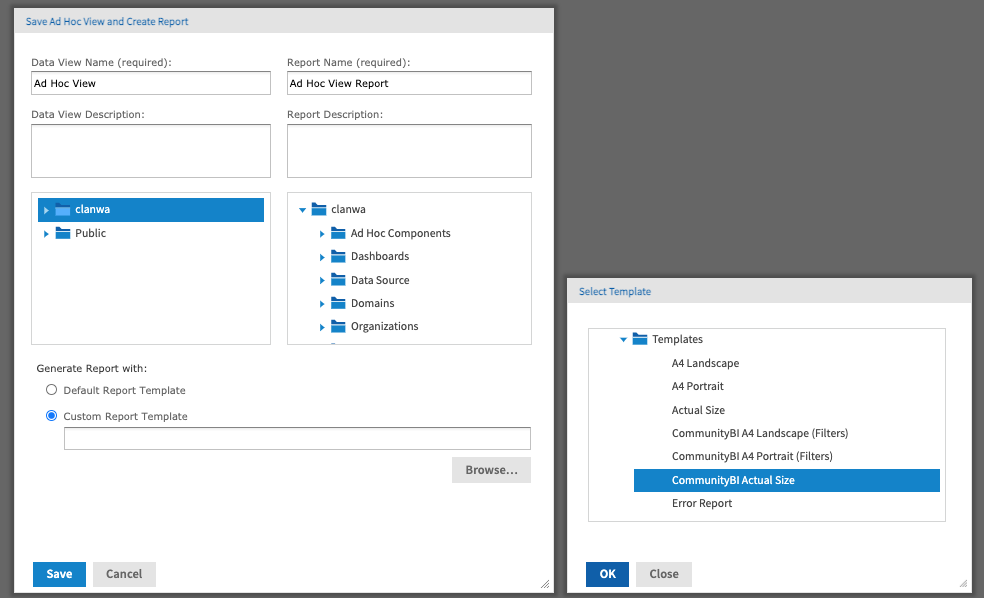Viewport: 984px width, 598px height.
Task: Click the Save button
Action: pyautogui.click(x=59, y=574)
